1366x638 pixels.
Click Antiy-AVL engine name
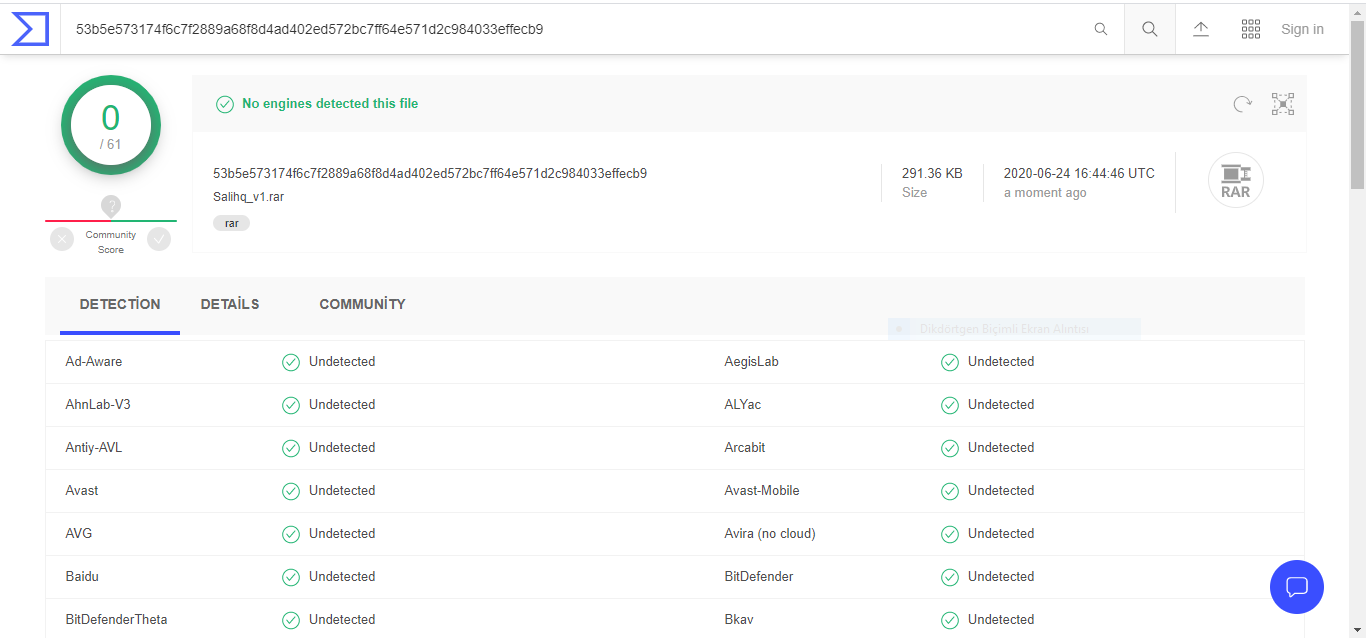(x=94, y=447)
